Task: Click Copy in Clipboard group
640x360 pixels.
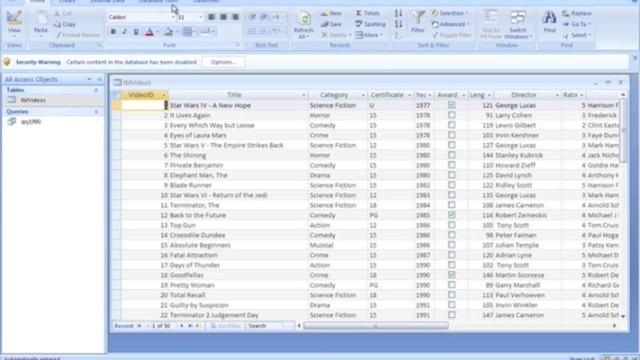Action: point(65,24)
